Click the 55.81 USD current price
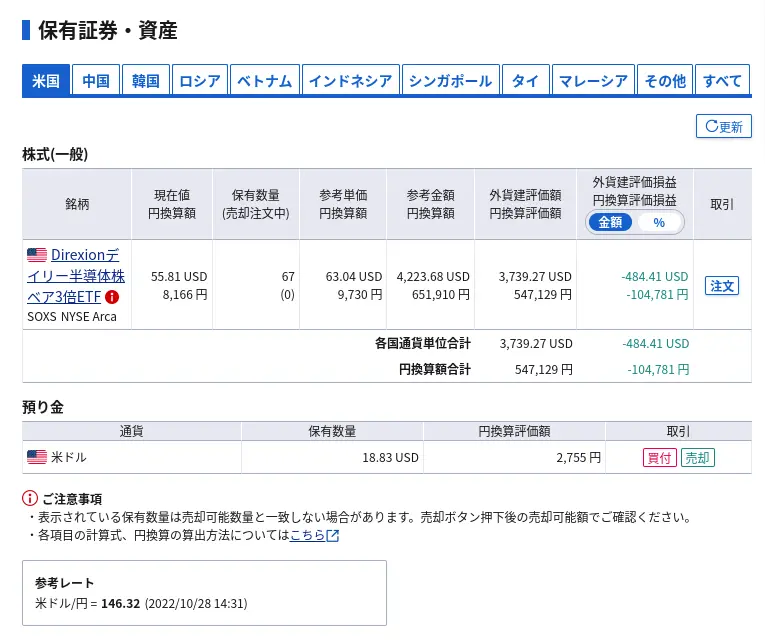The image size is (765, 643). click(179, 277)
